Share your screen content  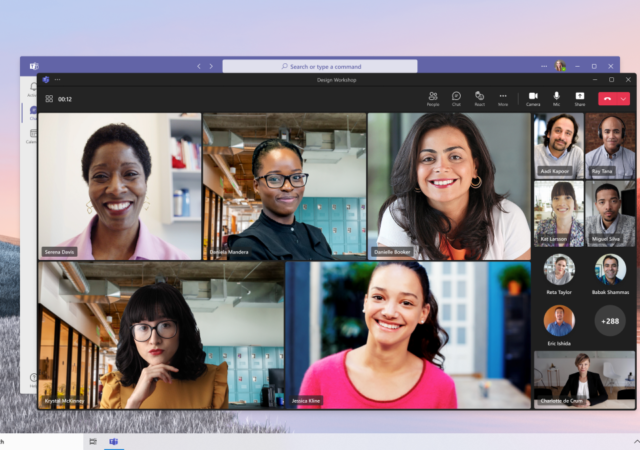click(x=580, y=99)
